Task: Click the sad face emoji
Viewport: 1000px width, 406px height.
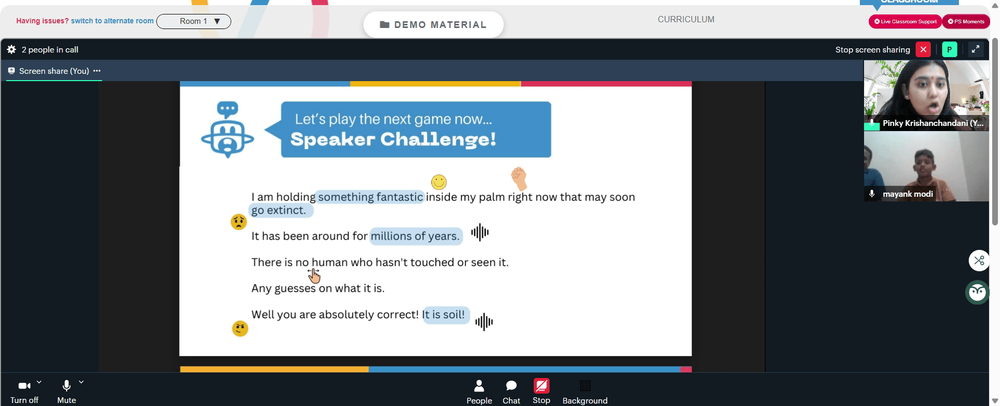Action: tap(239, 222)
